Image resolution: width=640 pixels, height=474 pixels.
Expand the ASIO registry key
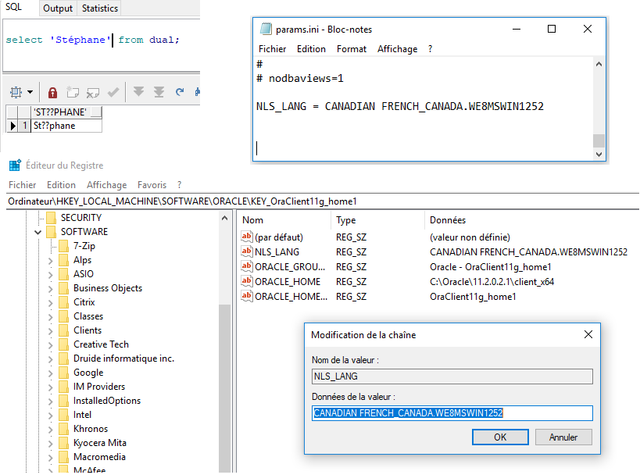pyautogui.click(x=50, y=274)
